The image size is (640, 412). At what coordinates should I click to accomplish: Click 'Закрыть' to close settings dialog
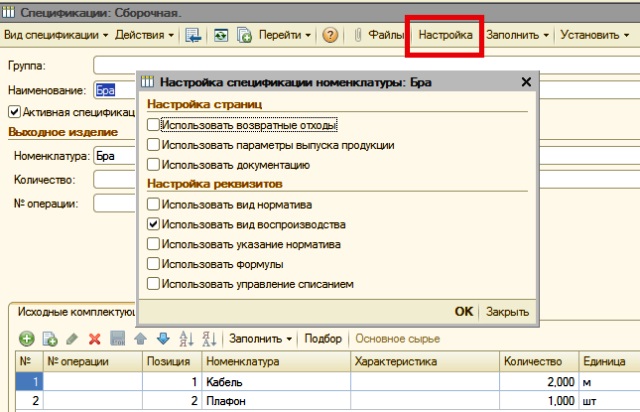click(507, 311)
